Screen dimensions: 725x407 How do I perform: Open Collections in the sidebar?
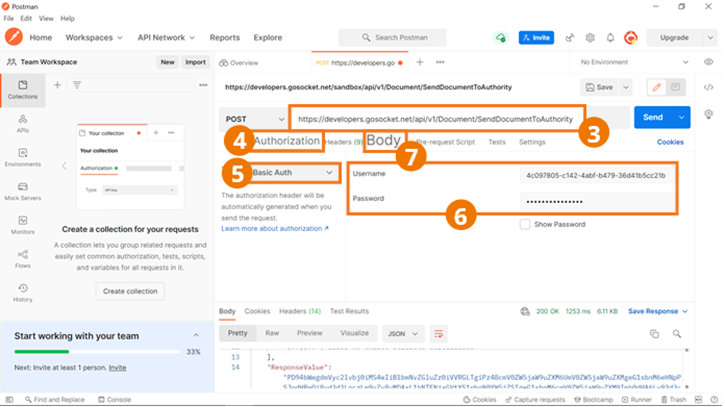coord(22,90)
